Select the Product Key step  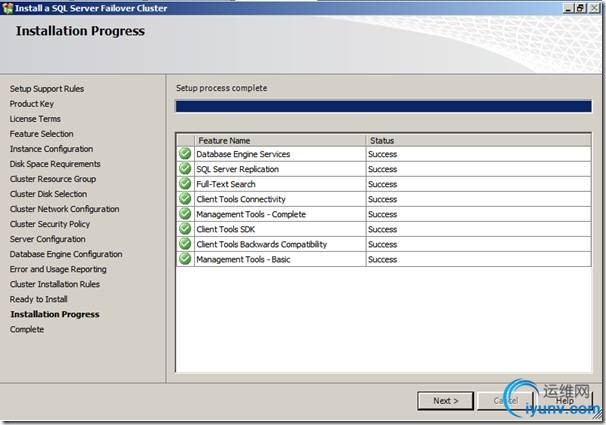pos(32,104)
